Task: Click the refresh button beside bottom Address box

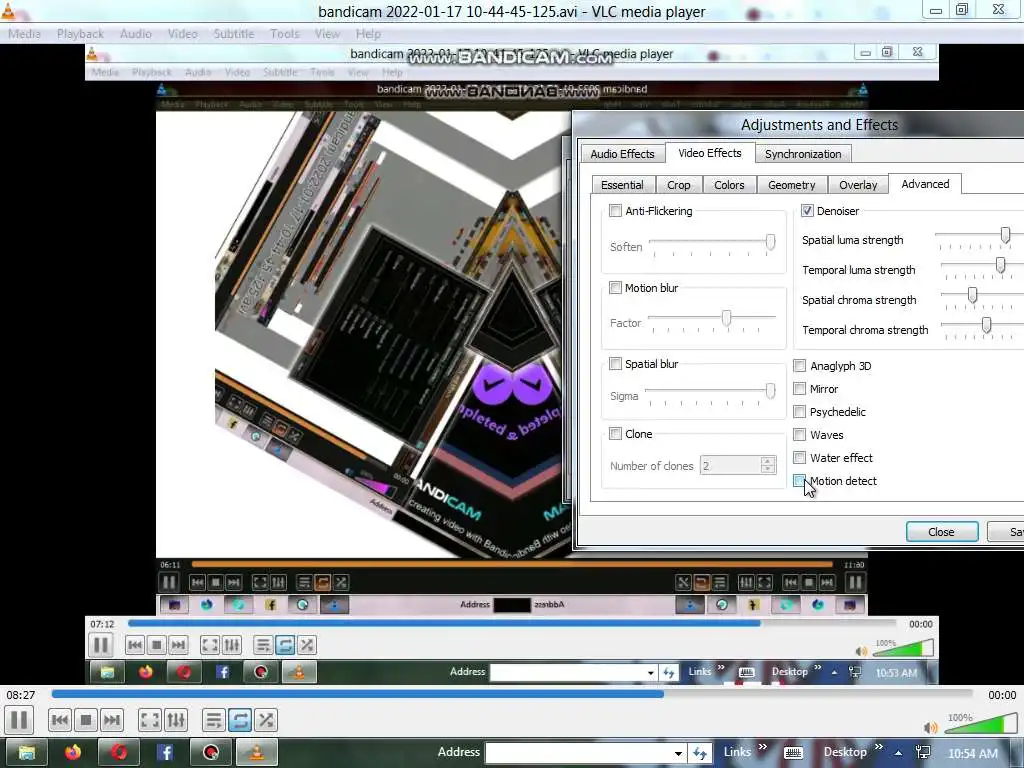Action: click(x=700, y=753)
